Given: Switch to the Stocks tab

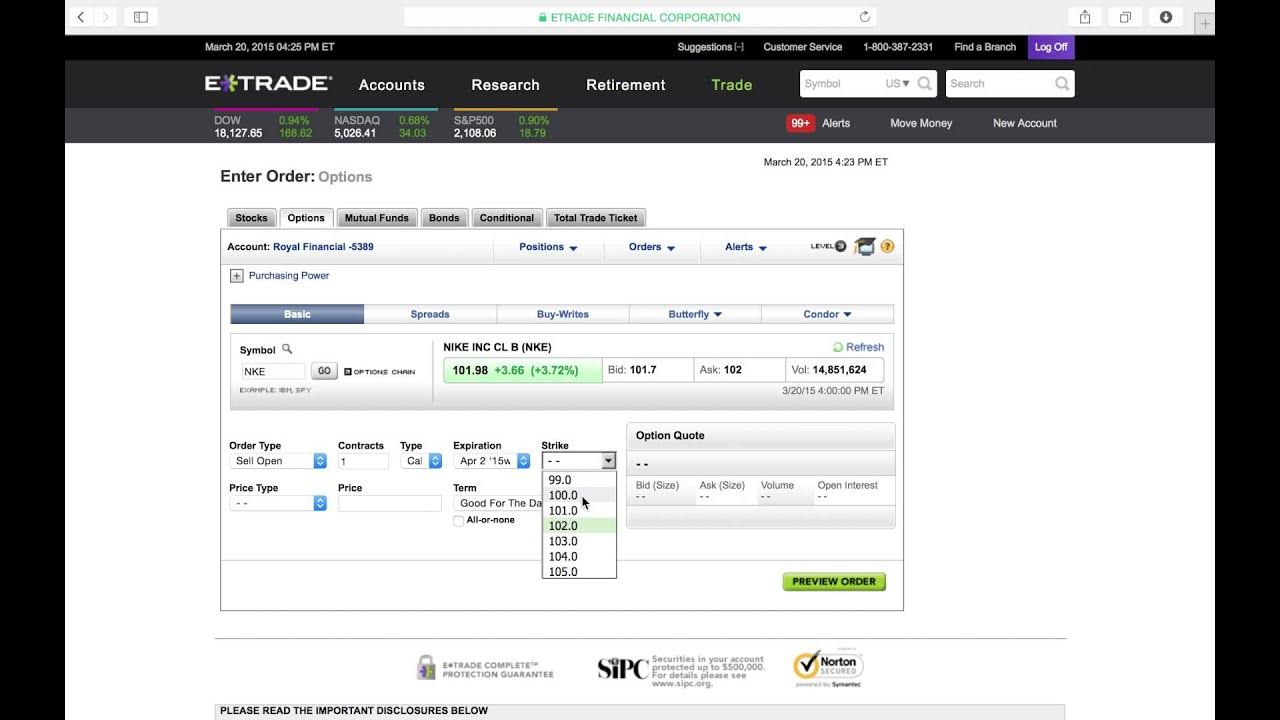Looking at the screenshot, I should pos(251,218).
